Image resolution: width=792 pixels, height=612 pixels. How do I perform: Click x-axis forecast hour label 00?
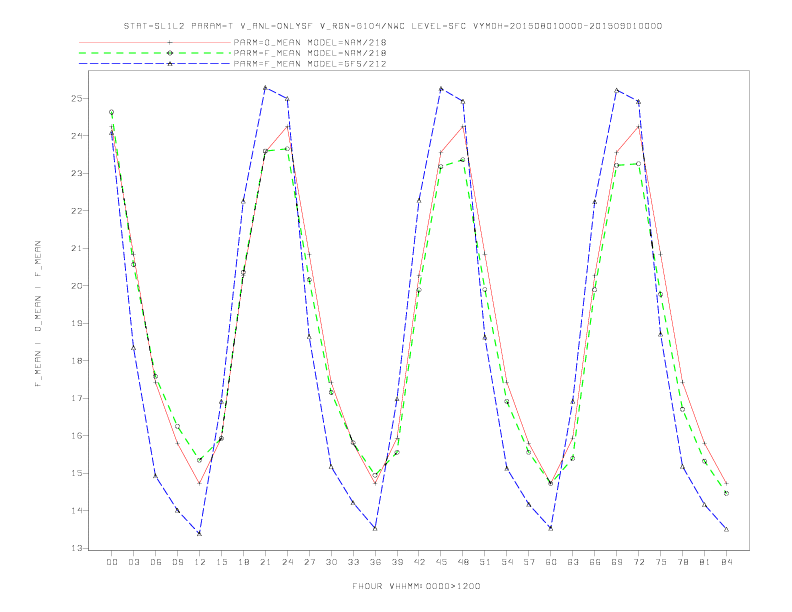112,562
